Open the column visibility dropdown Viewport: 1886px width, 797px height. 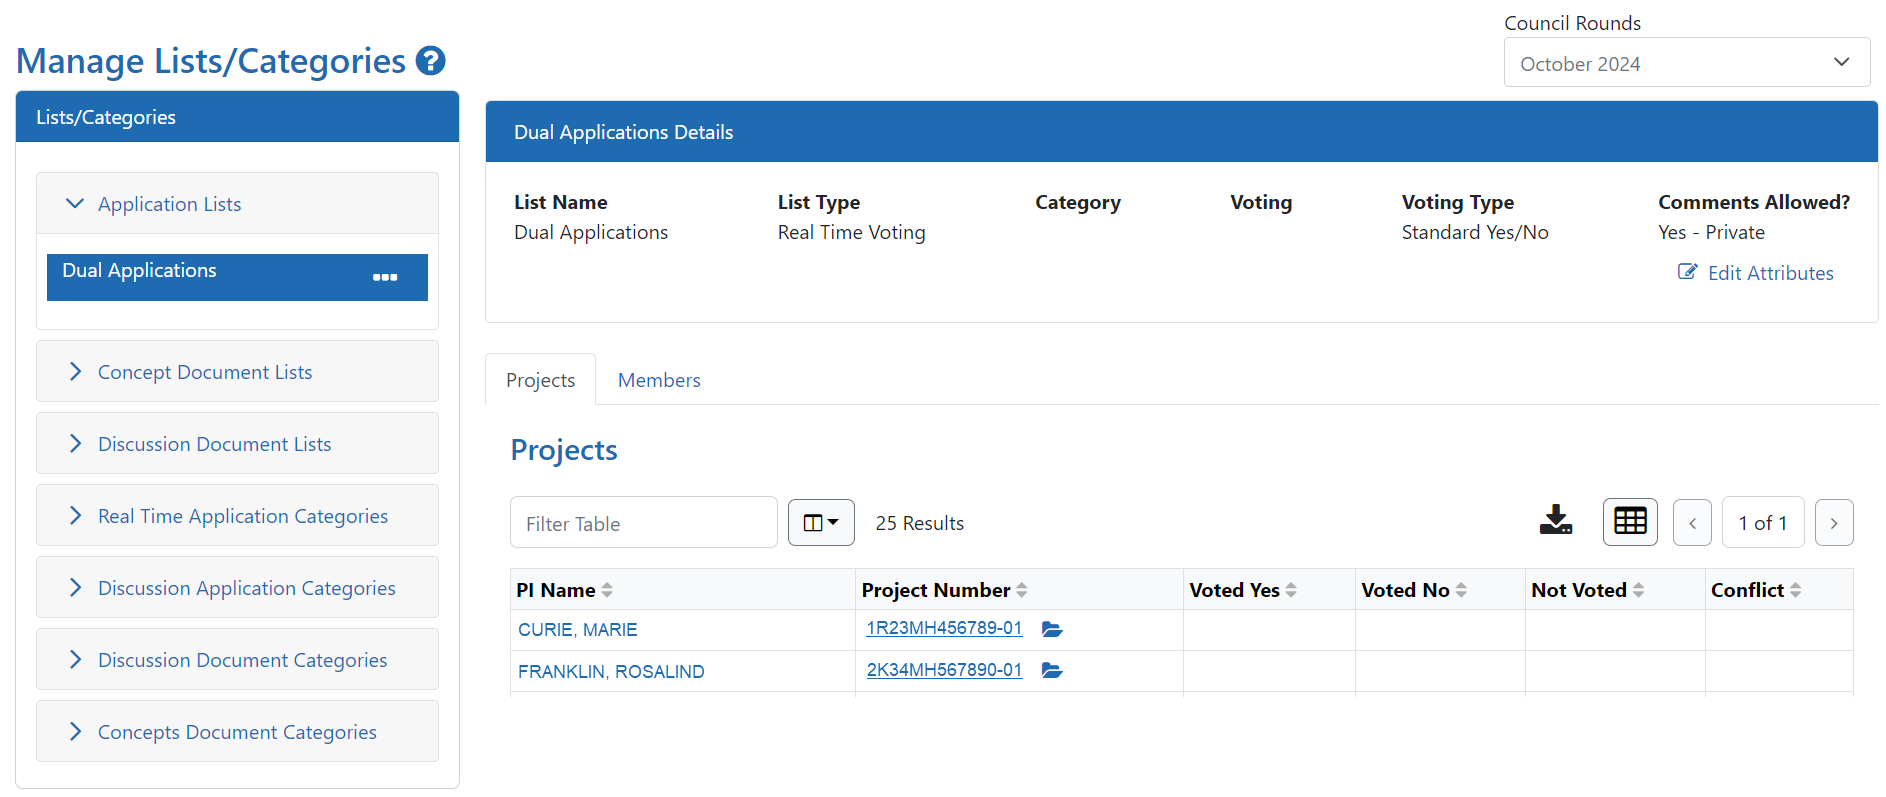pyautogui.click(x=820, y=523)
